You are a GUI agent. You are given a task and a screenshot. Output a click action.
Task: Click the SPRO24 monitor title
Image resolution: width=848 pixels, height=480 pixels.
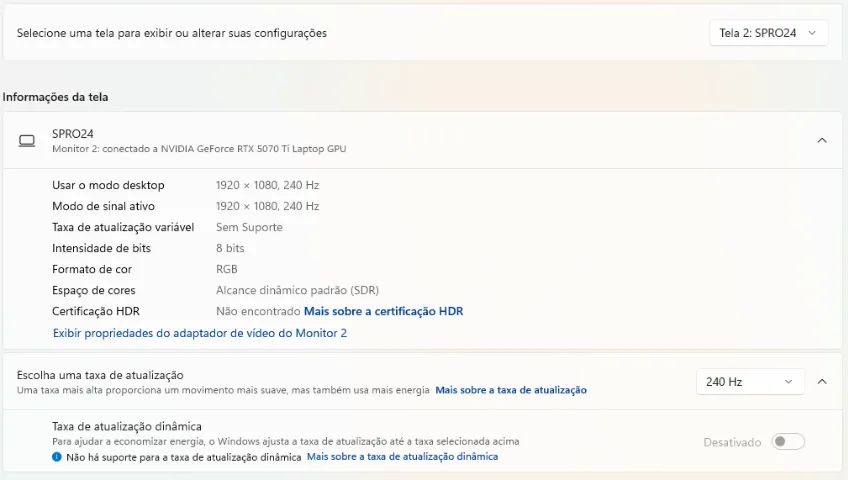(x=72, y=134)
